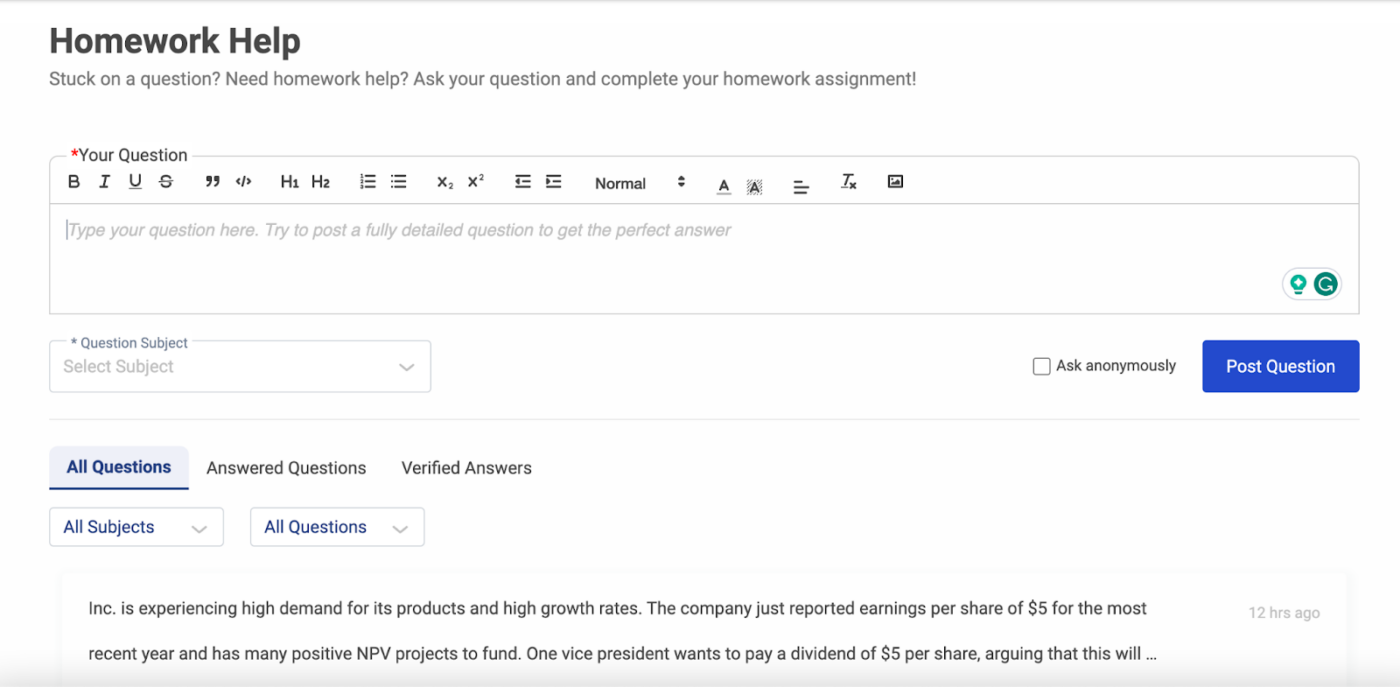Clear text formatting
The image size is (1400, 687).
point(849,182)
